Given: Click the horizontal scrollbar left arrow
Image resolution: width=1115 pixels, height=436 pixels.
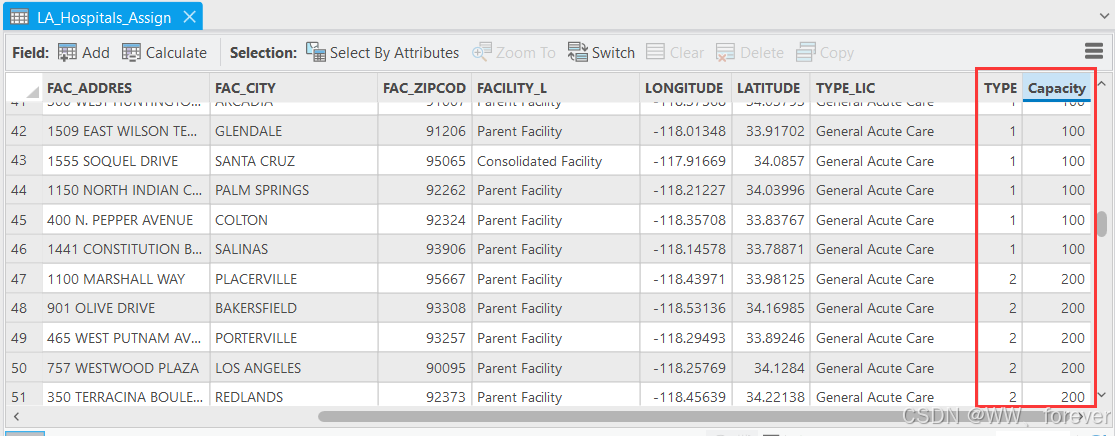Looking at the screenshot, I should (16, 417).
